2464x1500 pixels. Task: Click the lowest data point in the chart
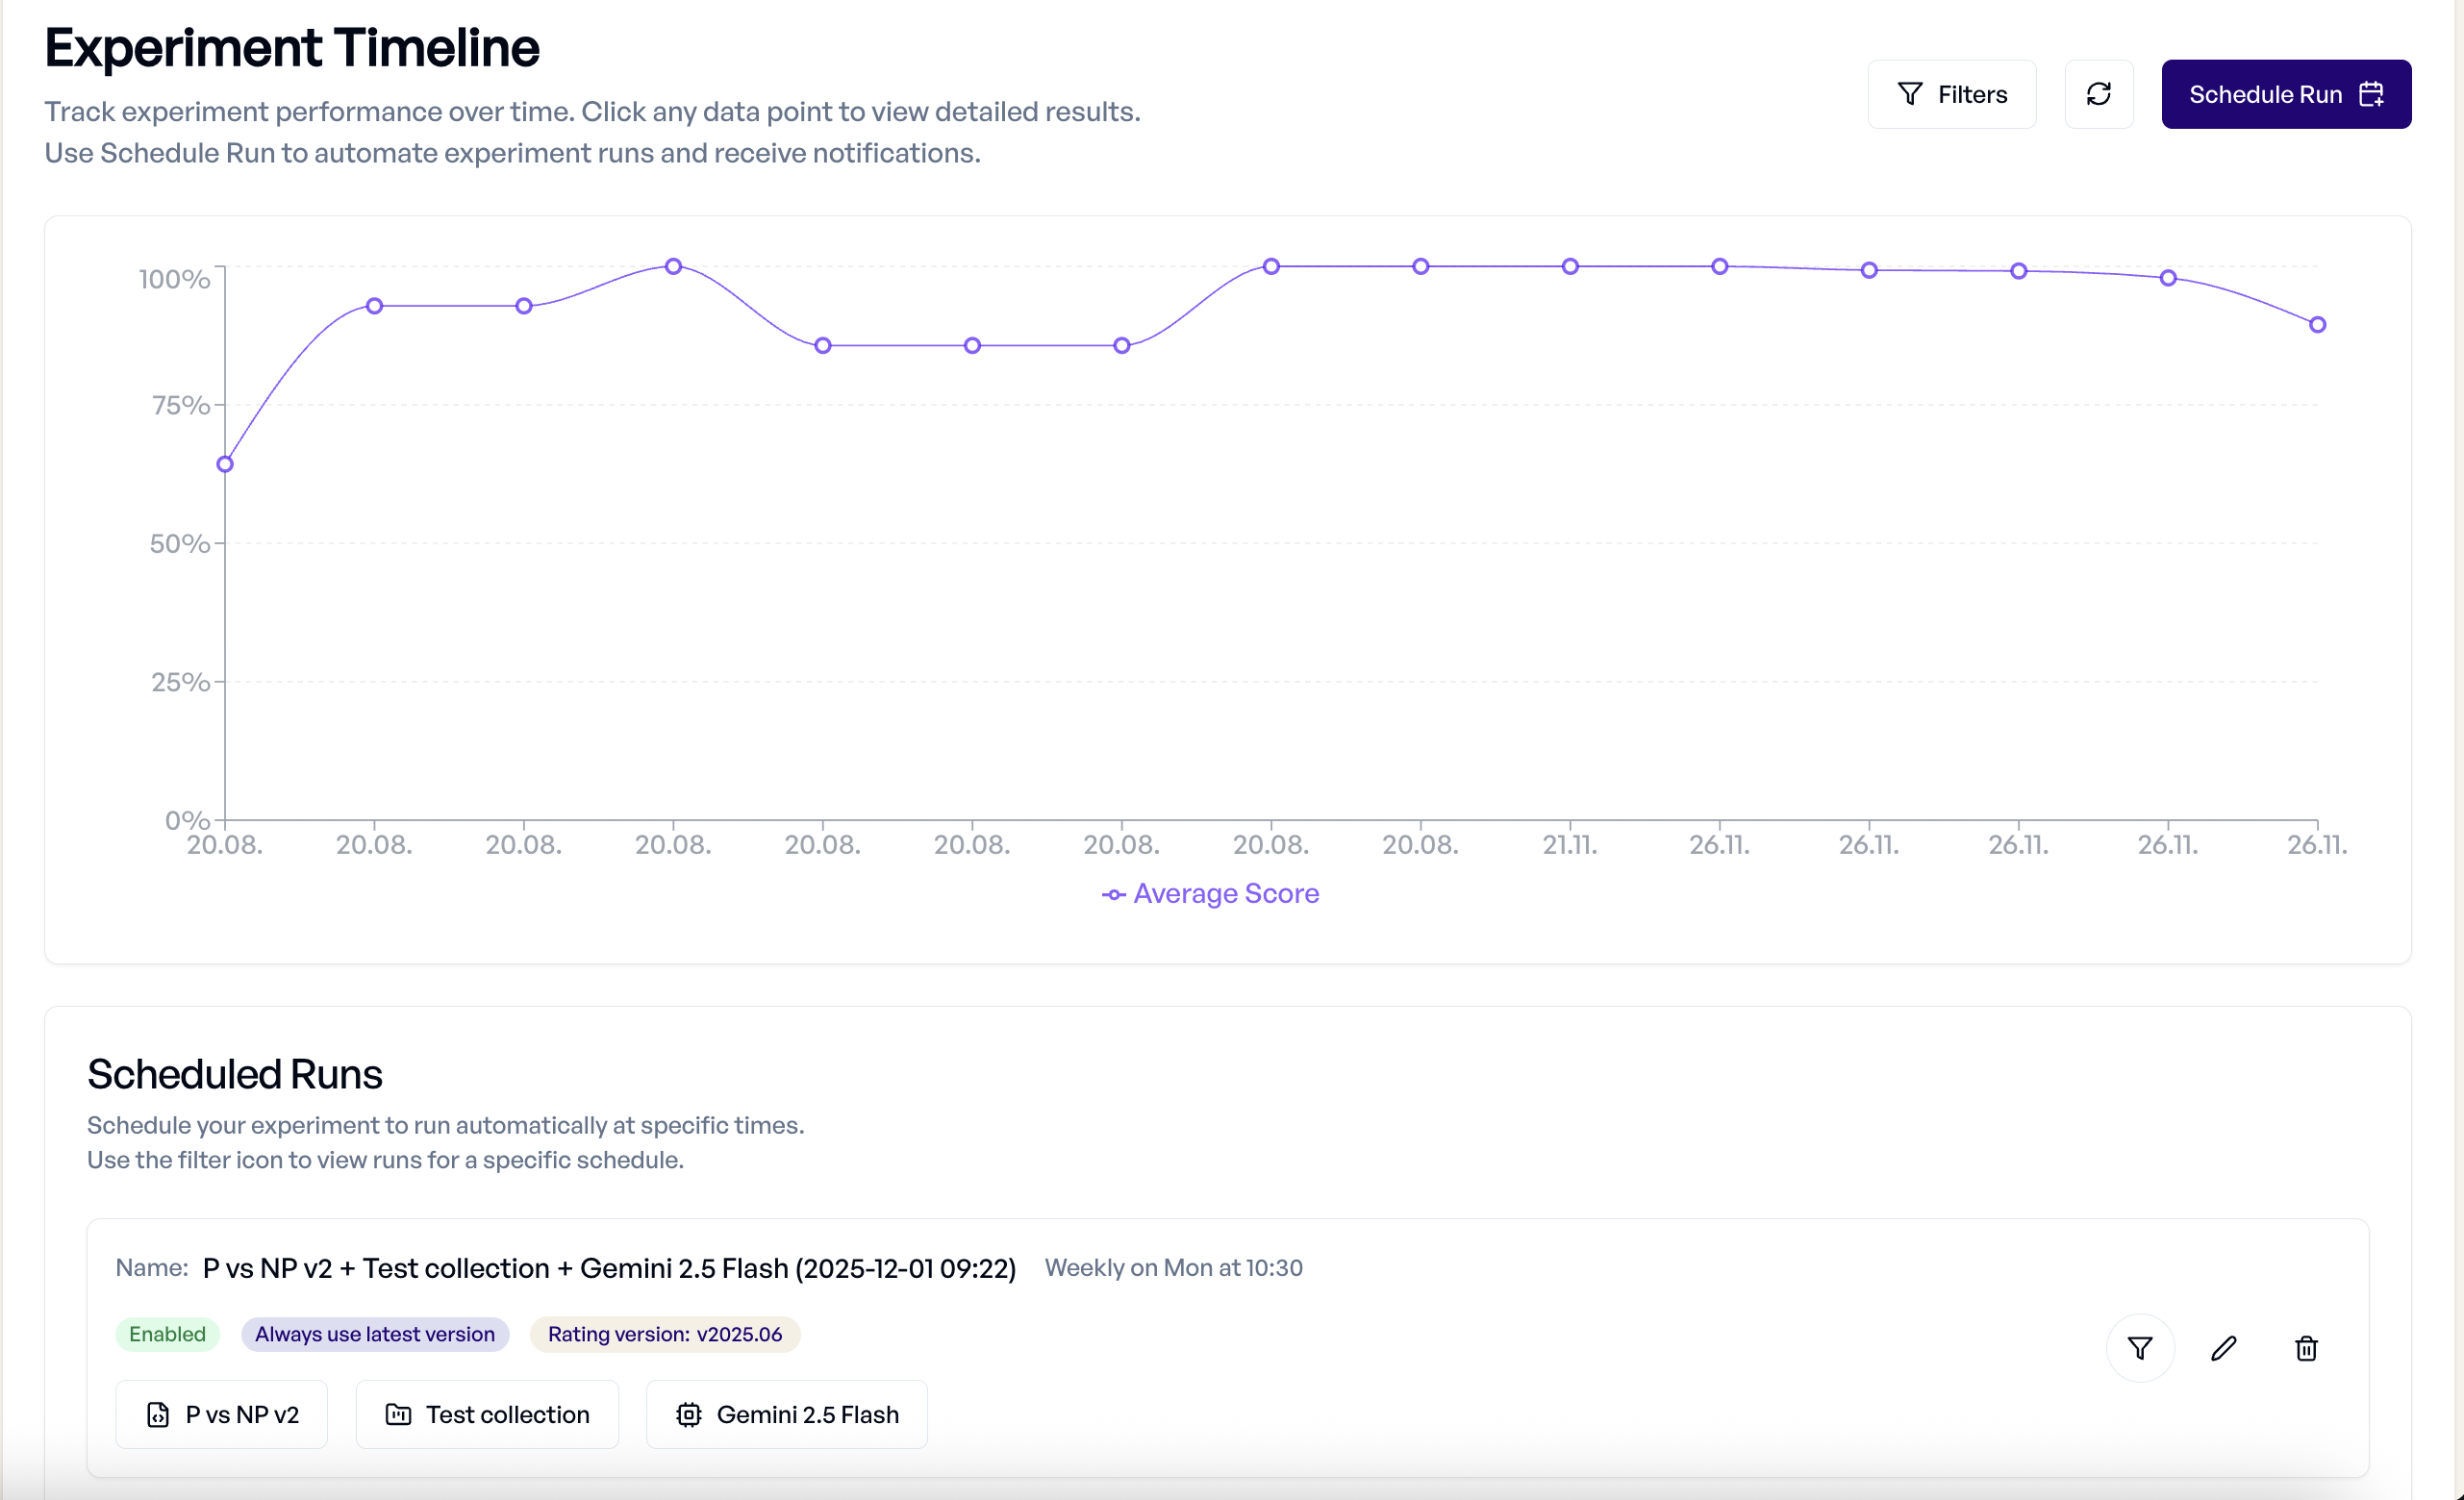pos(225,464)
